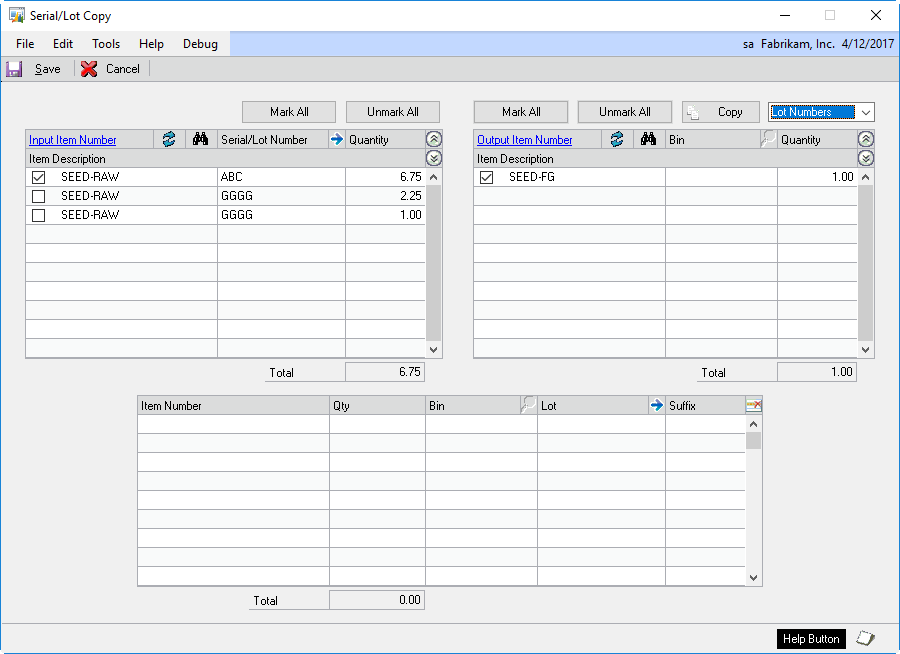Uncheck SEED-RAW row with lot ABC

click(x=39, y=177)
